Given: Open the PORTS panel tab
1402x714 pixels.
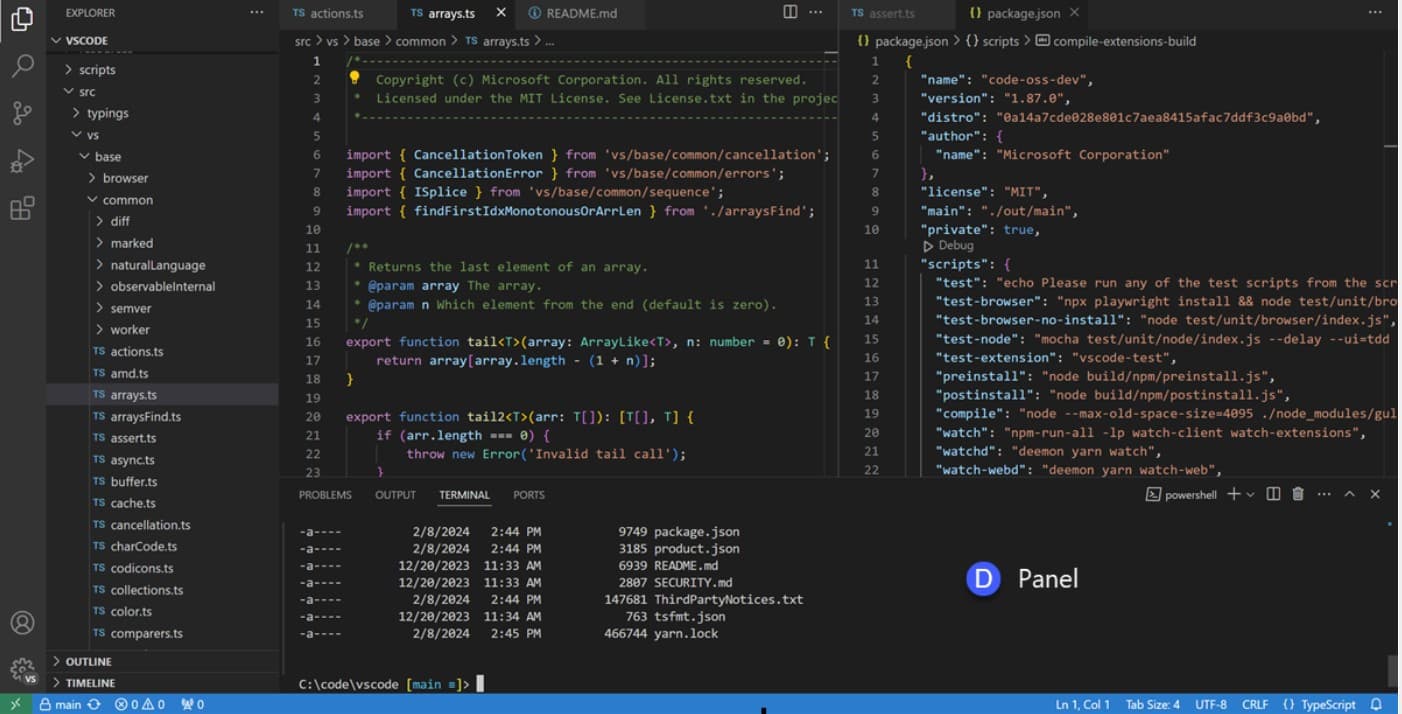Looking at the screenshot, I should tap(529, 495).
